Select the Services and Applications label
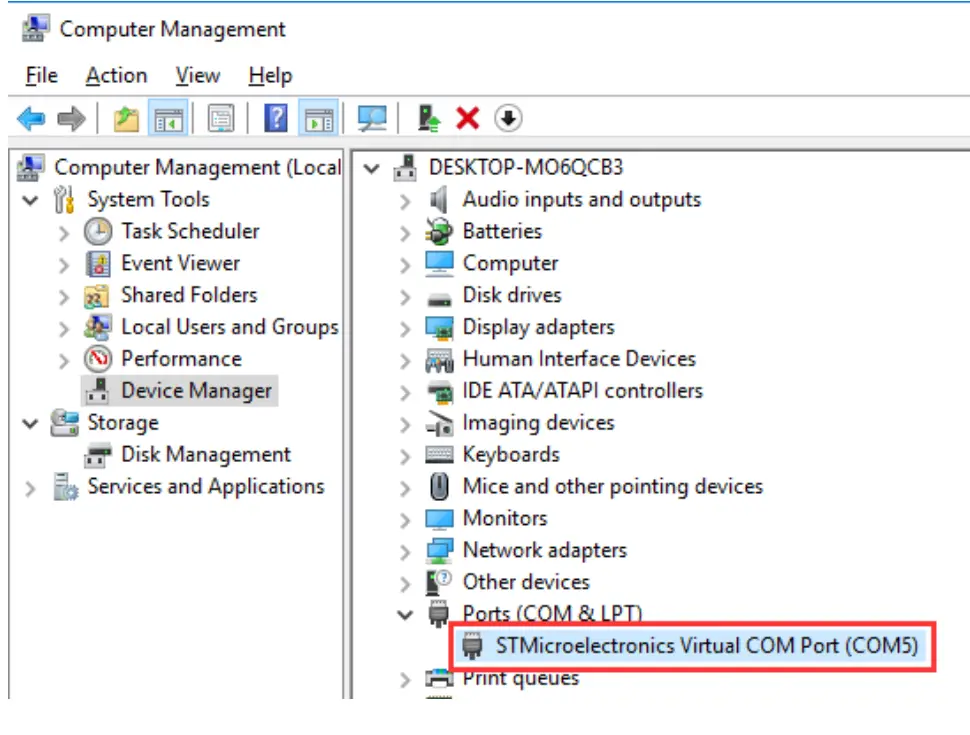This screenshot has width=970, height=735. [x=206, y=486]
